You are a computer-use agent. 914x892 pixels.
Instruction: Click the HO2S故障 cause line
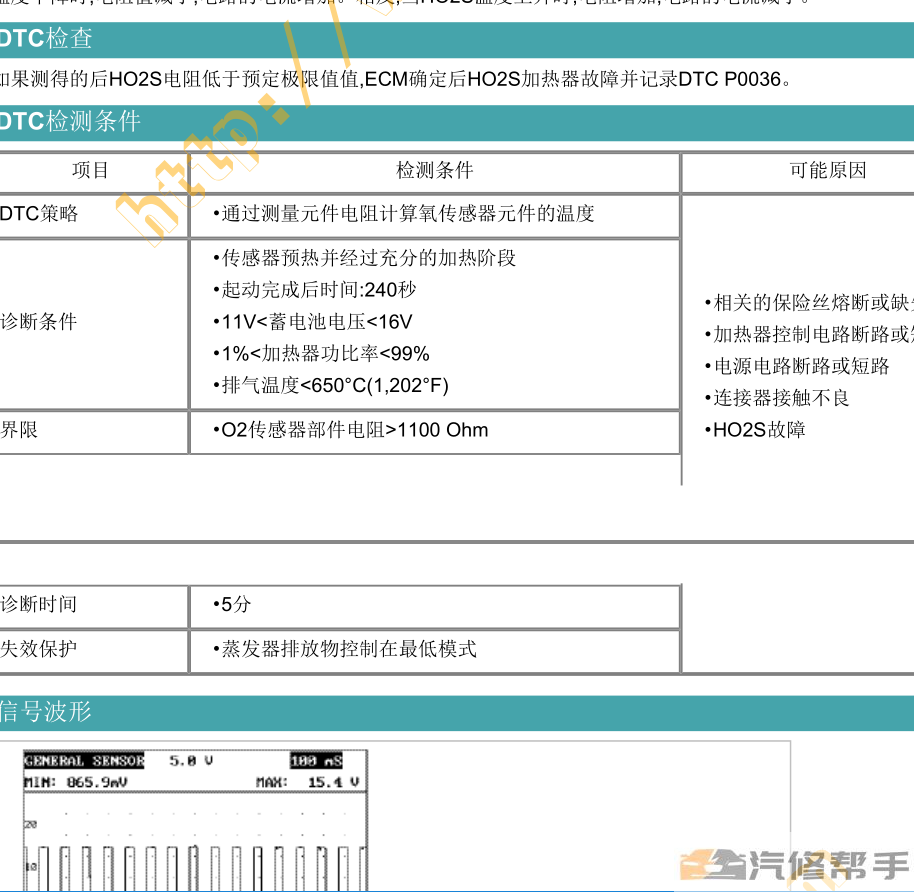tap(755, 430)
